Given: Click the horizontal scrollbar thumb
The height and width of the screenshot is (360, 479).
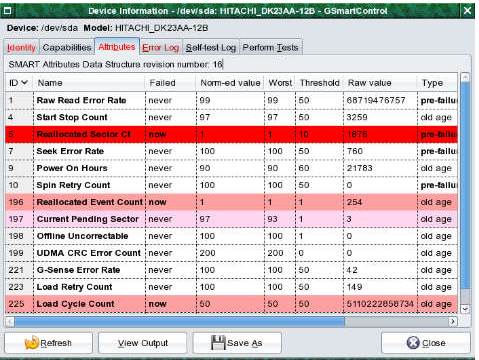Looking at the screenshot, I should tap(179, 321).
